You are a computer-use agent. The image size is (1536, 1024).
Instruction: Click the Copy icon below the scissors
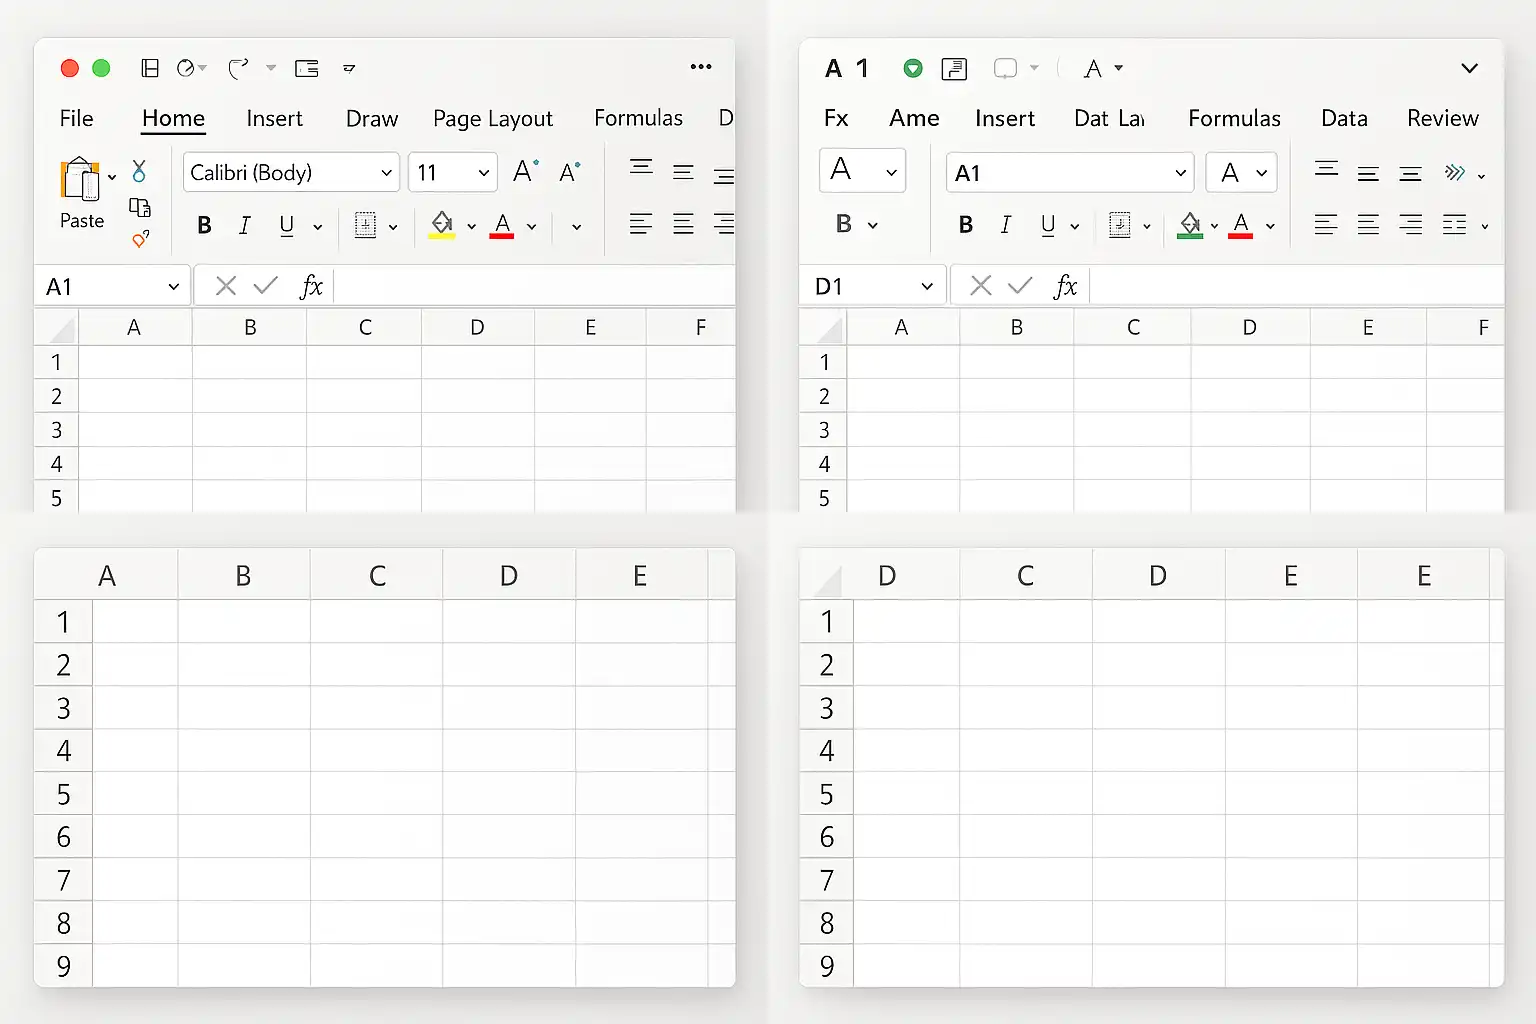click(140, 207)
